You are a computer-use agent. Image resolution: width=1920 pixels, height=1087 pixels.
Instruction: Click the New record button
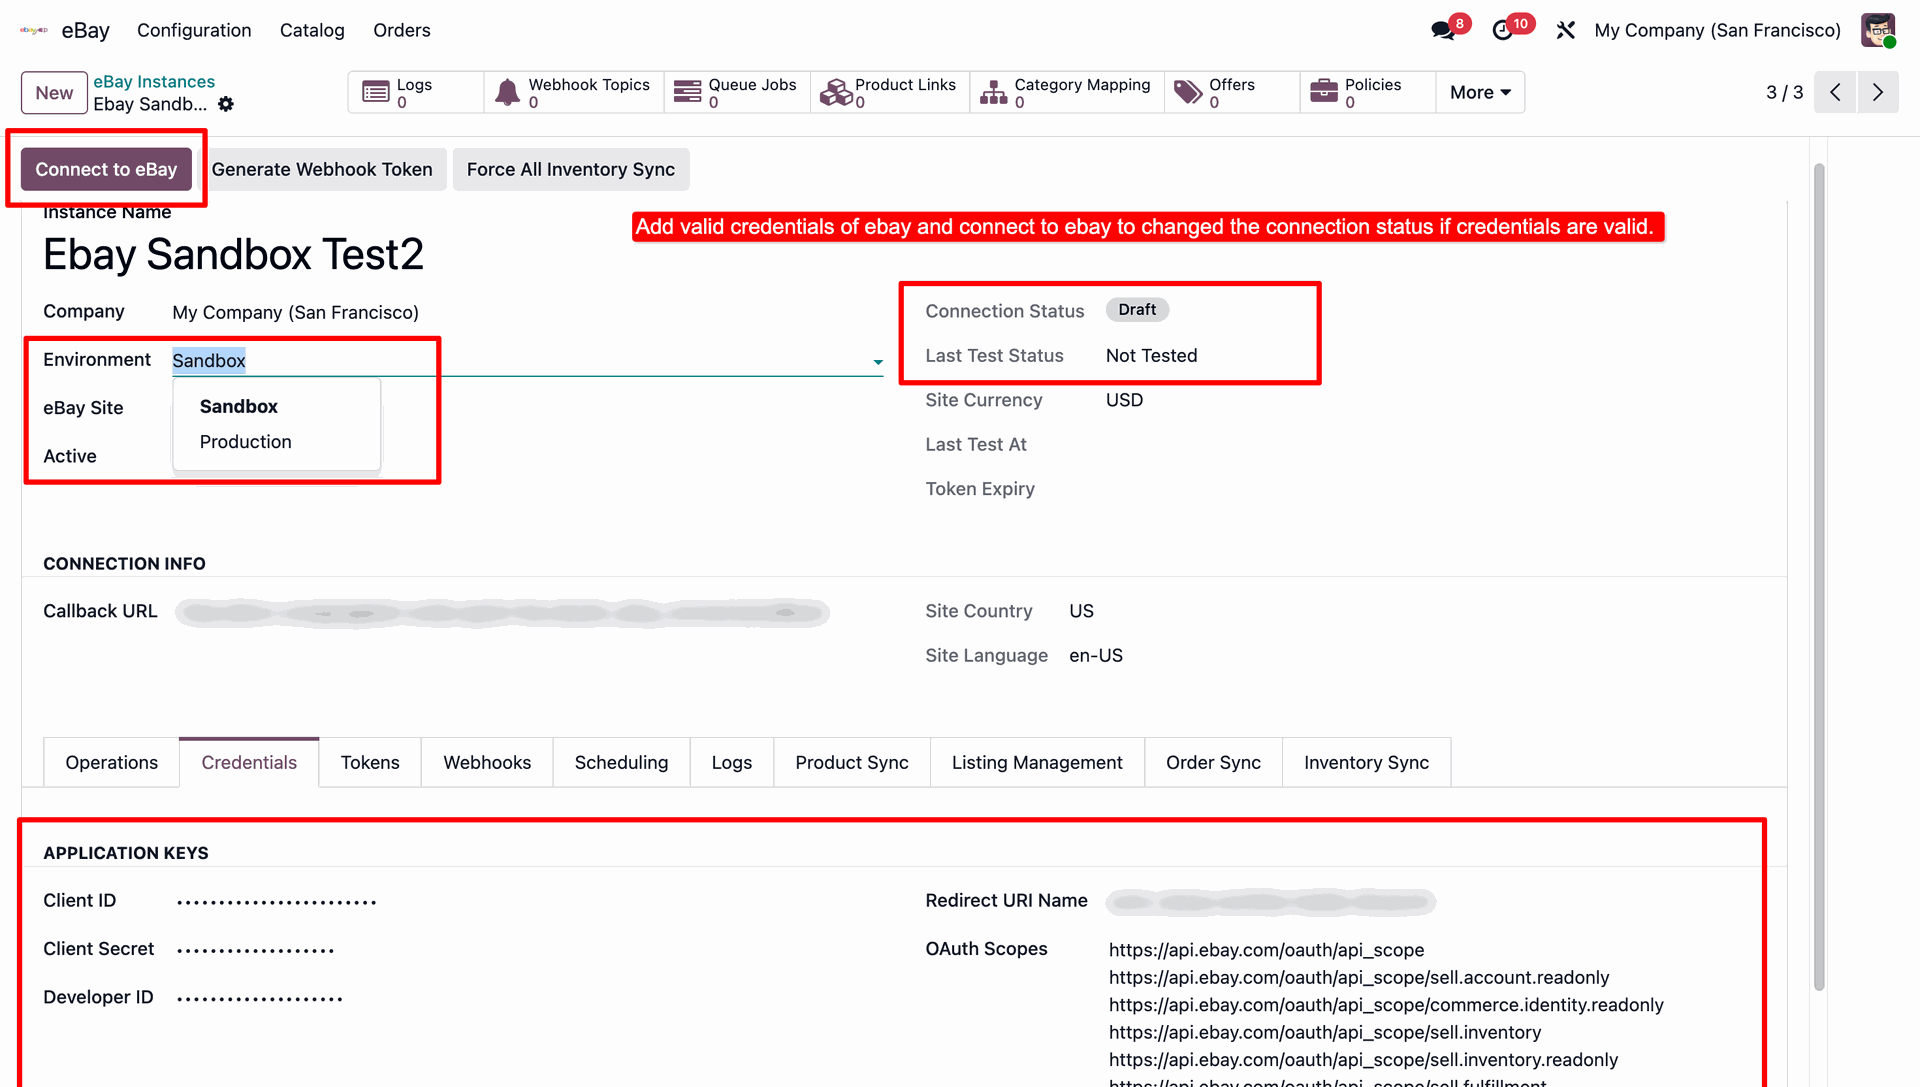(54, 93)
